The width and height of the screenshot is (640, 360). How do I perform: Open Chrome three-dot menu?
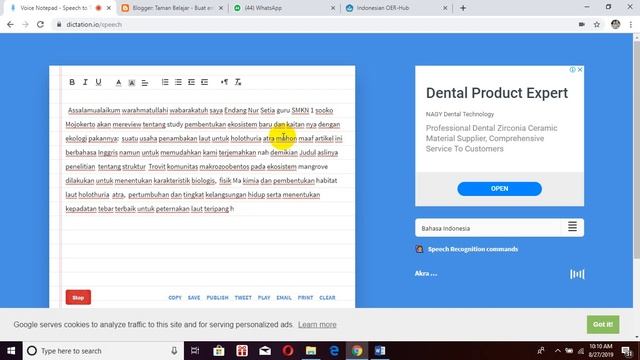click(x=631, y=24)
